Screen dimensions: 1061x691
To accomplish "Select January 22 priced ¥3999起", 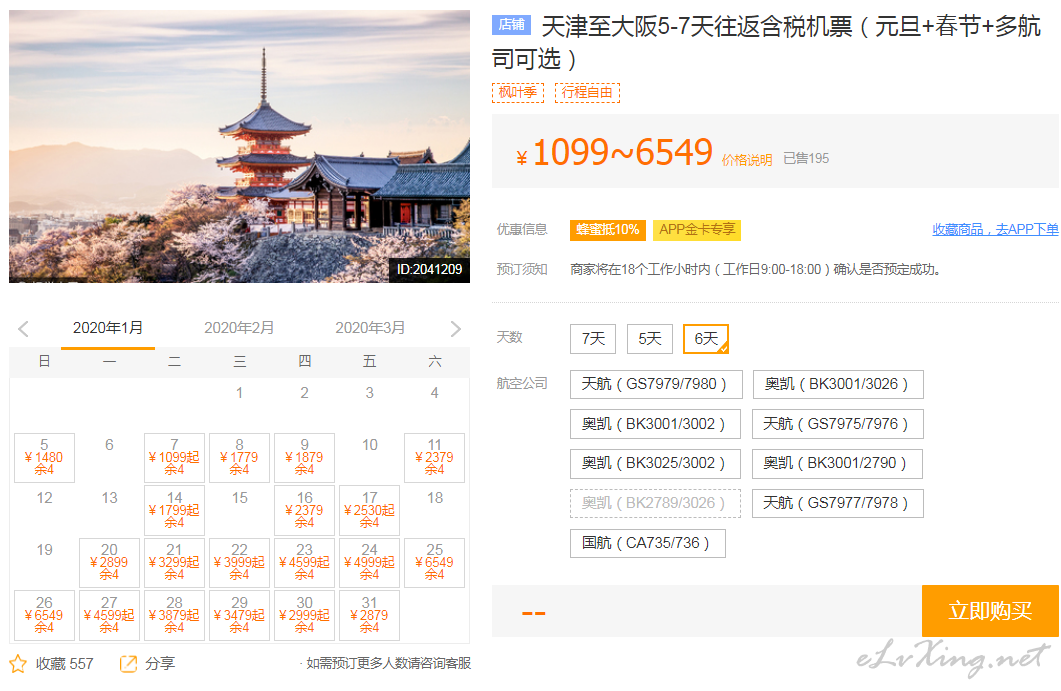I will [x=240, y=562].
